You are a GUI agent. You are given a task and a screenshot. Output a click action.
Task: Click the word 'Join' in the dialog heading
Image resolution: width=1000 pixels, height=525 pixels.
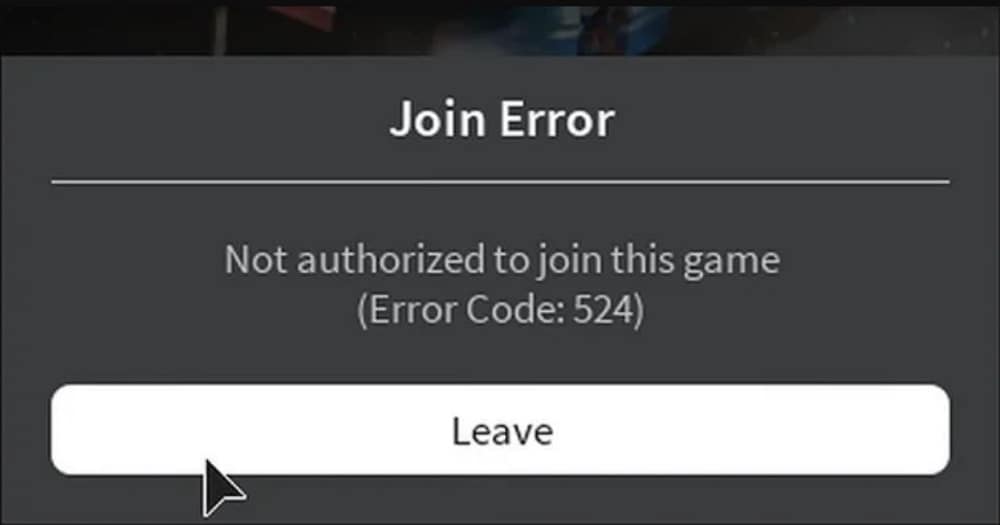point(438,121)
